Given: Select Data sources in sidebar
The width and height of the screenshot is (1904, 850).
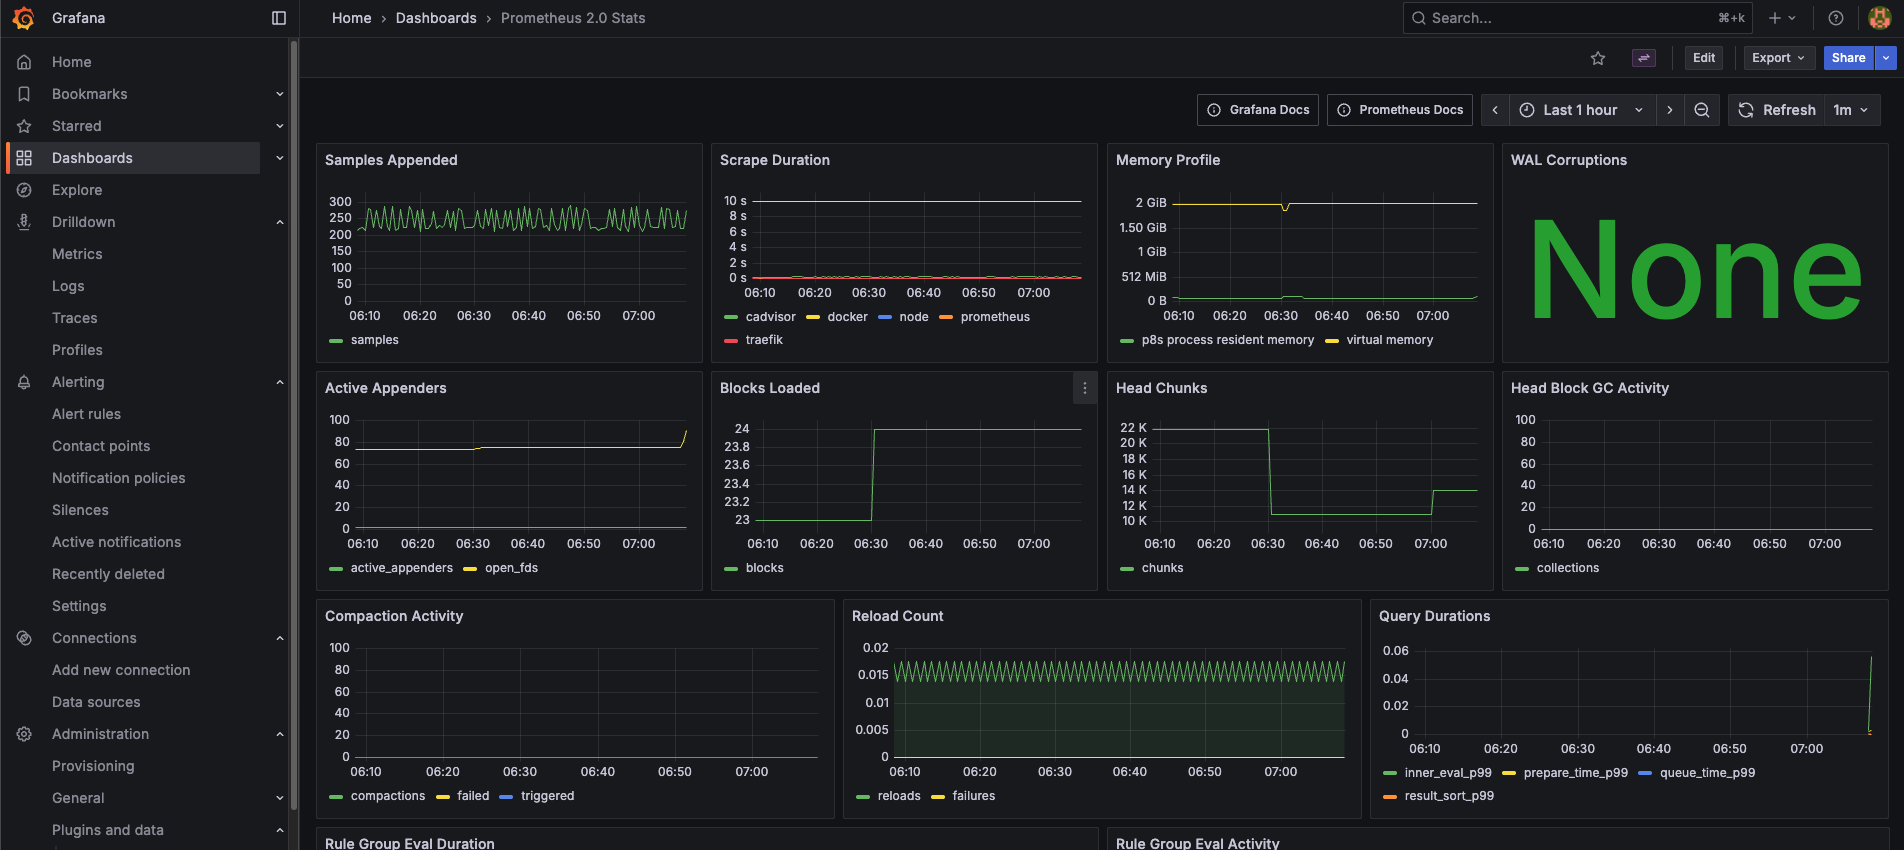Looking at the screenshot, I should tap(96, 702).
